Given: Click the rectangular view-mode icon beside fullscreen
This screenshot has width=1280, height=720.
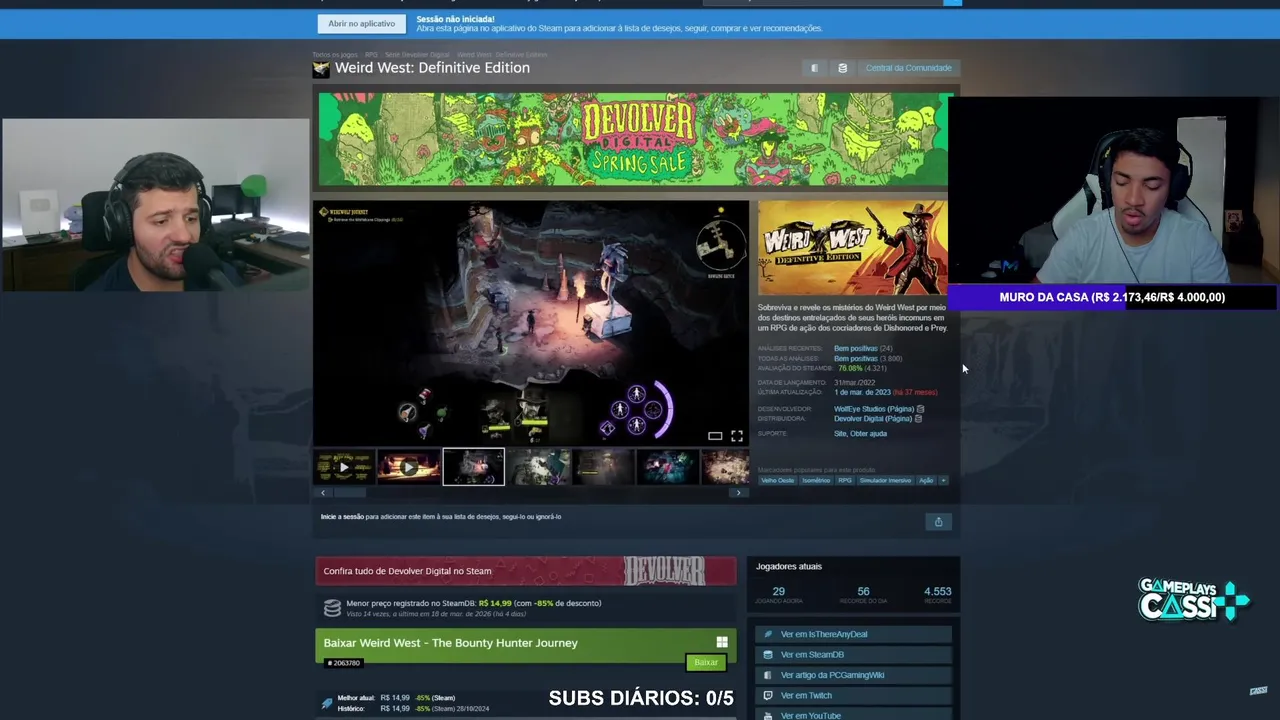Looking at the screenshot, I should 715,436.
